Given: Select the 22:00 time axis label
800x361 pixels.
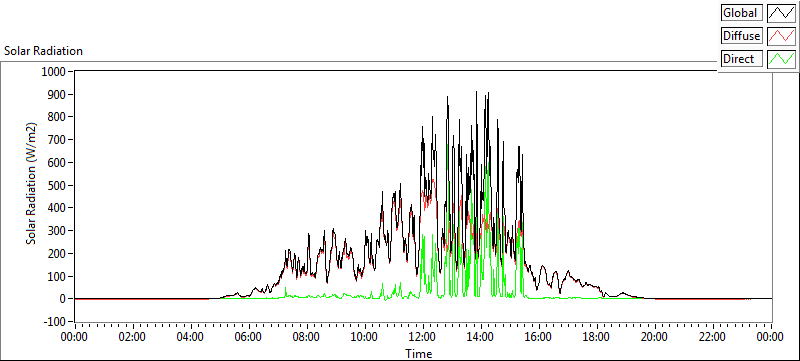Looking at the screenshot, I should [713, 337].
